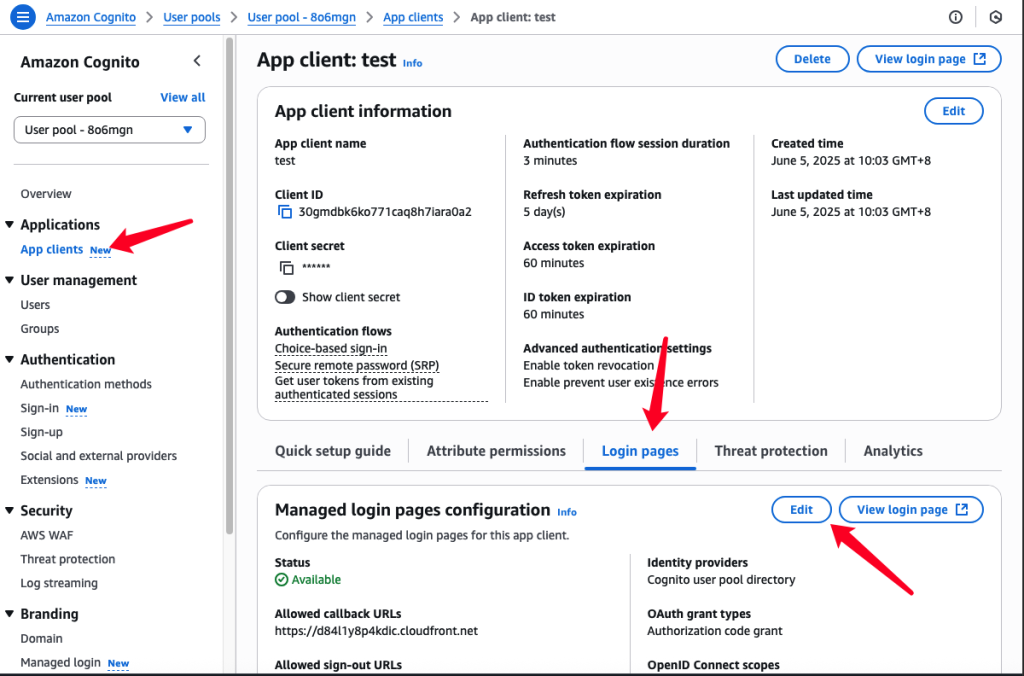Open User pool - 8o6mgn breadcrumb
The image size is (1024, 676).
[x=302, y=17]
